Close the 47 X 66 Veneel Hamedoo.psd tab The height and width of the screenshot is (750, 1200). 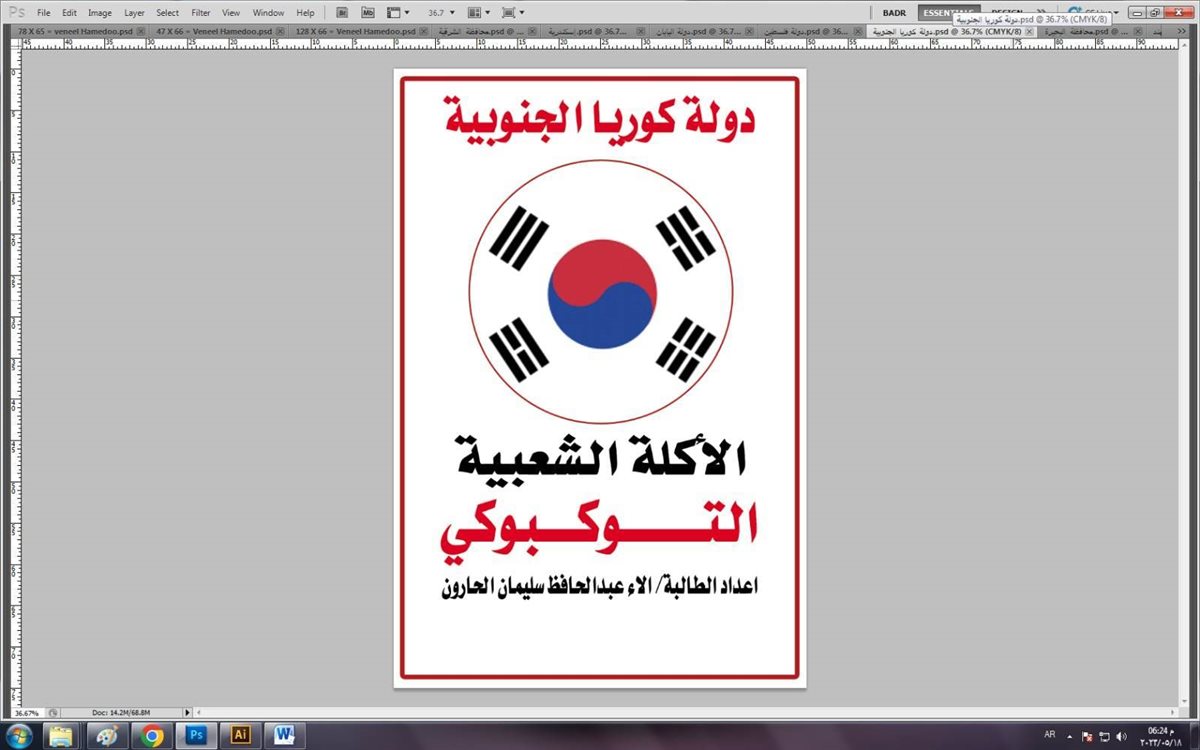coord(280,32)
